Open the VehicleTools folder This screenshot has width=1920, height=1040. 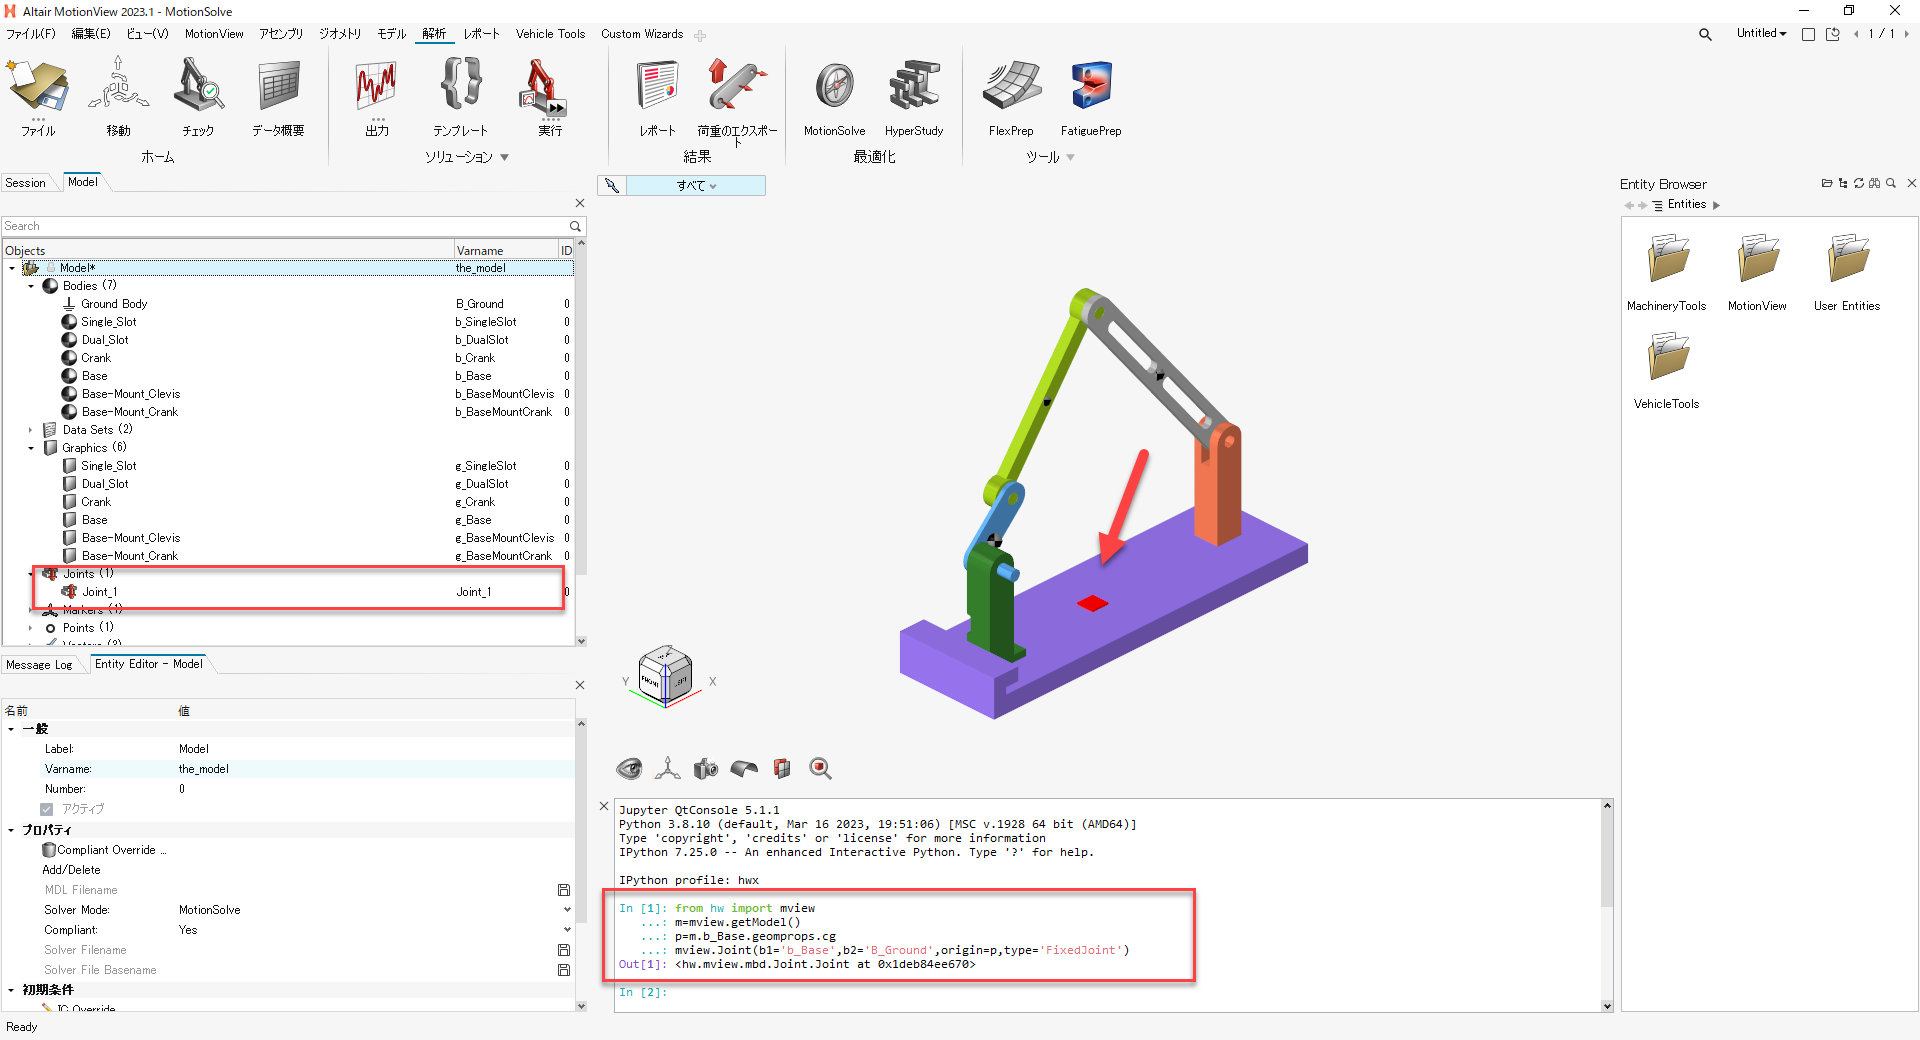click(1667, 357)
